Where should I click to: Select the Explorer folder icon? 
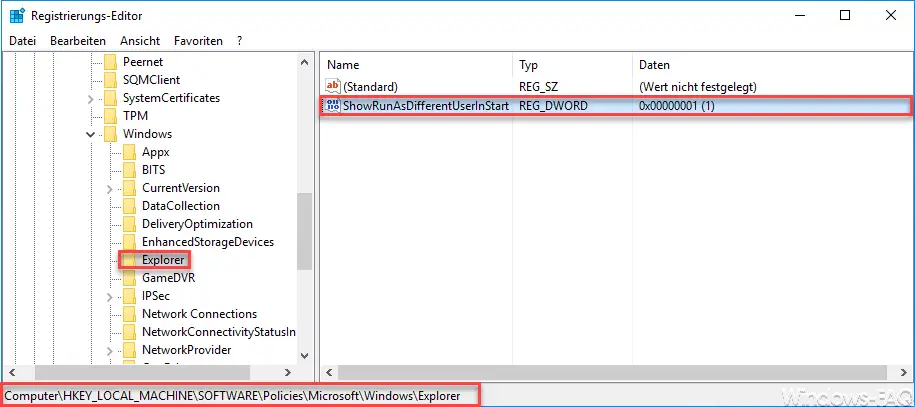point(130,260)
